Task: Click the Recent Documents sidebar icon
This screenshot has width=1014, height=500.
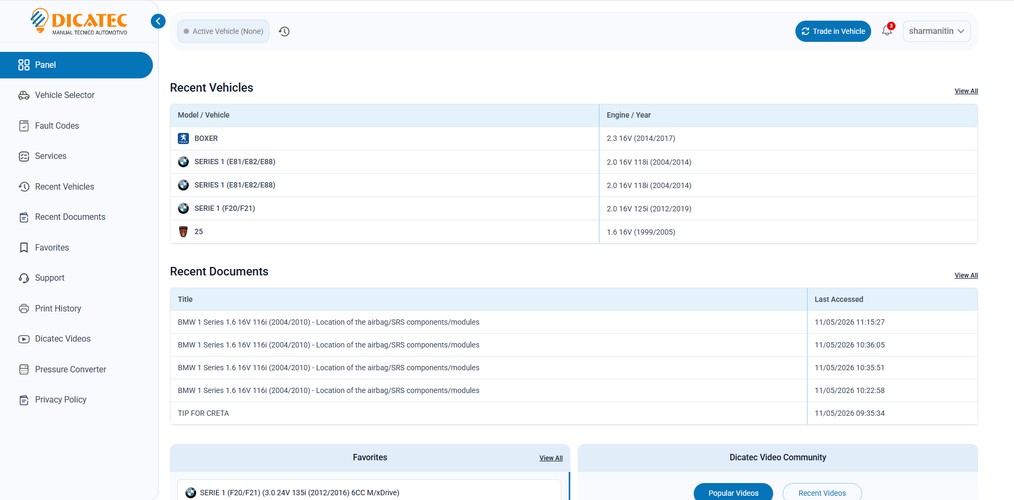Action: pyautogui.click(x=24, y=217)
